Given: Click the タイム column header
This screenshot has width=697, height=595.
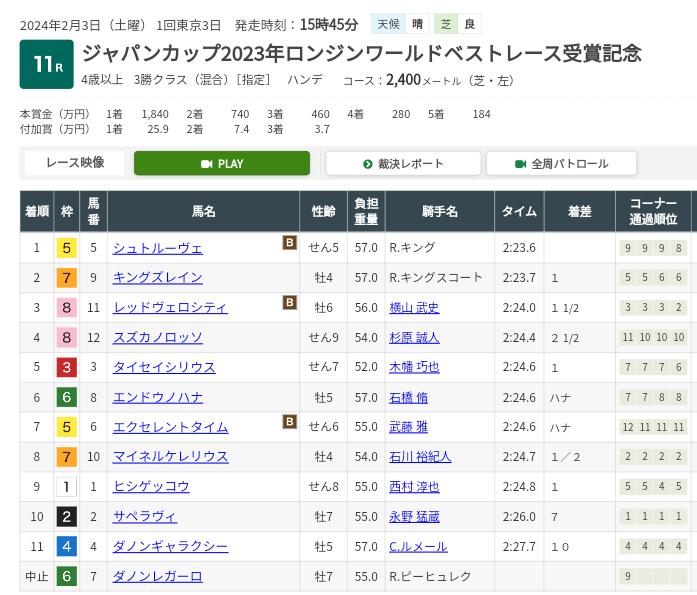Looking at the screenshot, I should pos(519,212).
